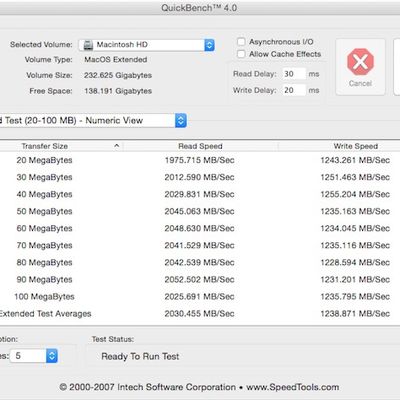400x400 pixels.
Task: Toggle Allow Cache Effects checkbox
Action: [241, 54]
